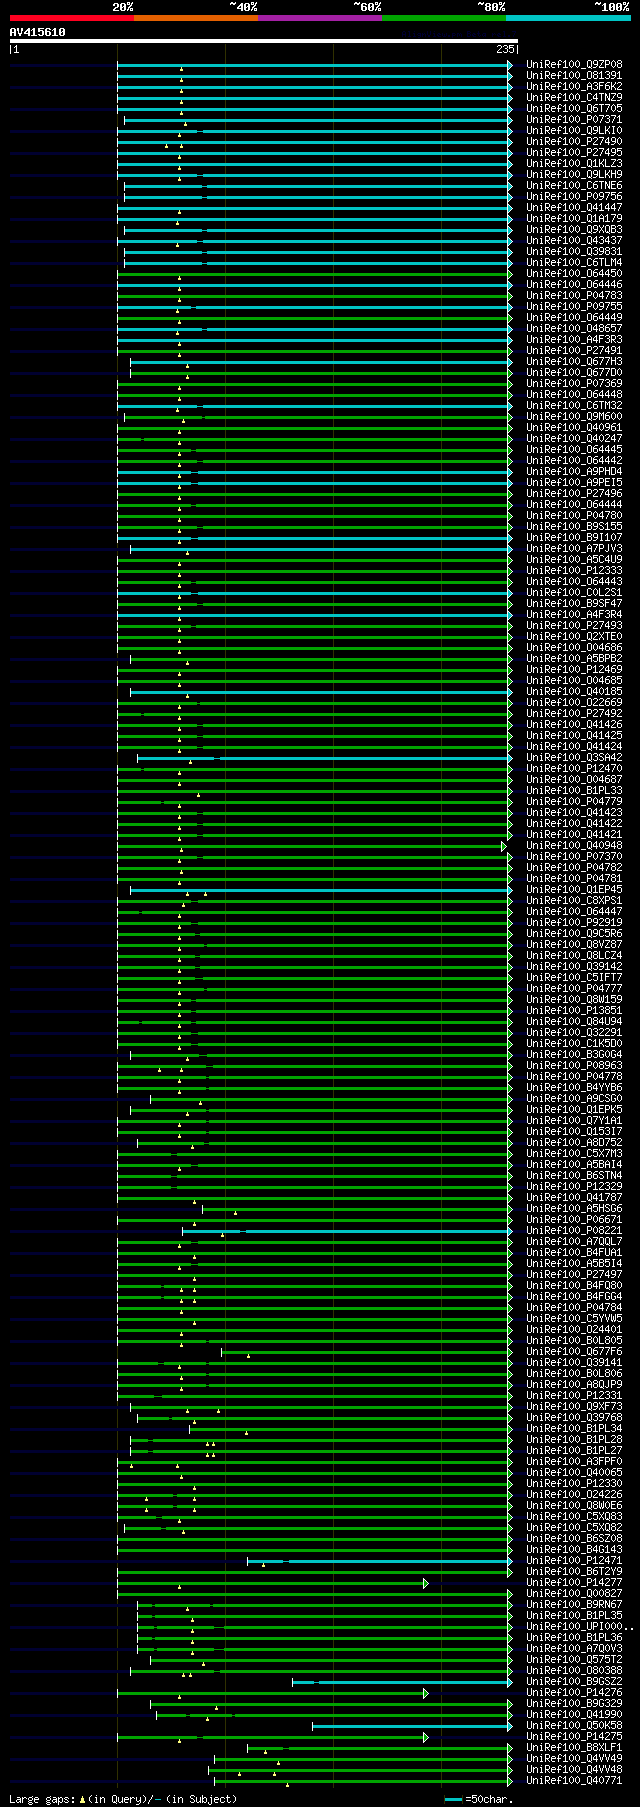Open hit UniRef100_Q9ZP08
This screenshot has height=1807, width=640.
coord(574,64)
